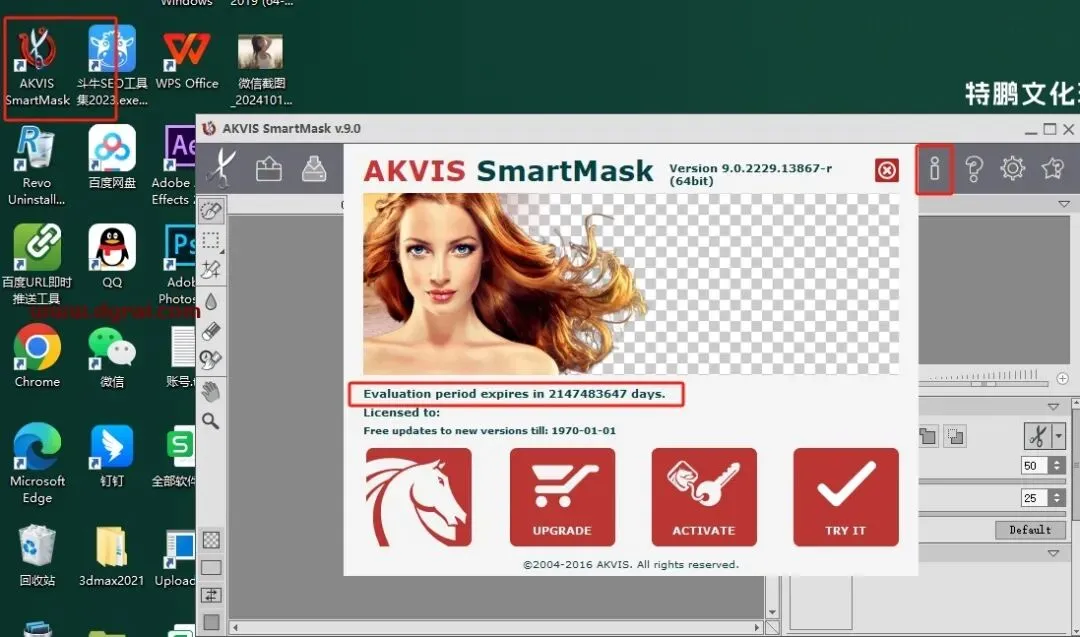Click the Microsoft Edge desktop icon
Screen dimensions: 1080x637
pyautogui.click(x=37, y=464)
